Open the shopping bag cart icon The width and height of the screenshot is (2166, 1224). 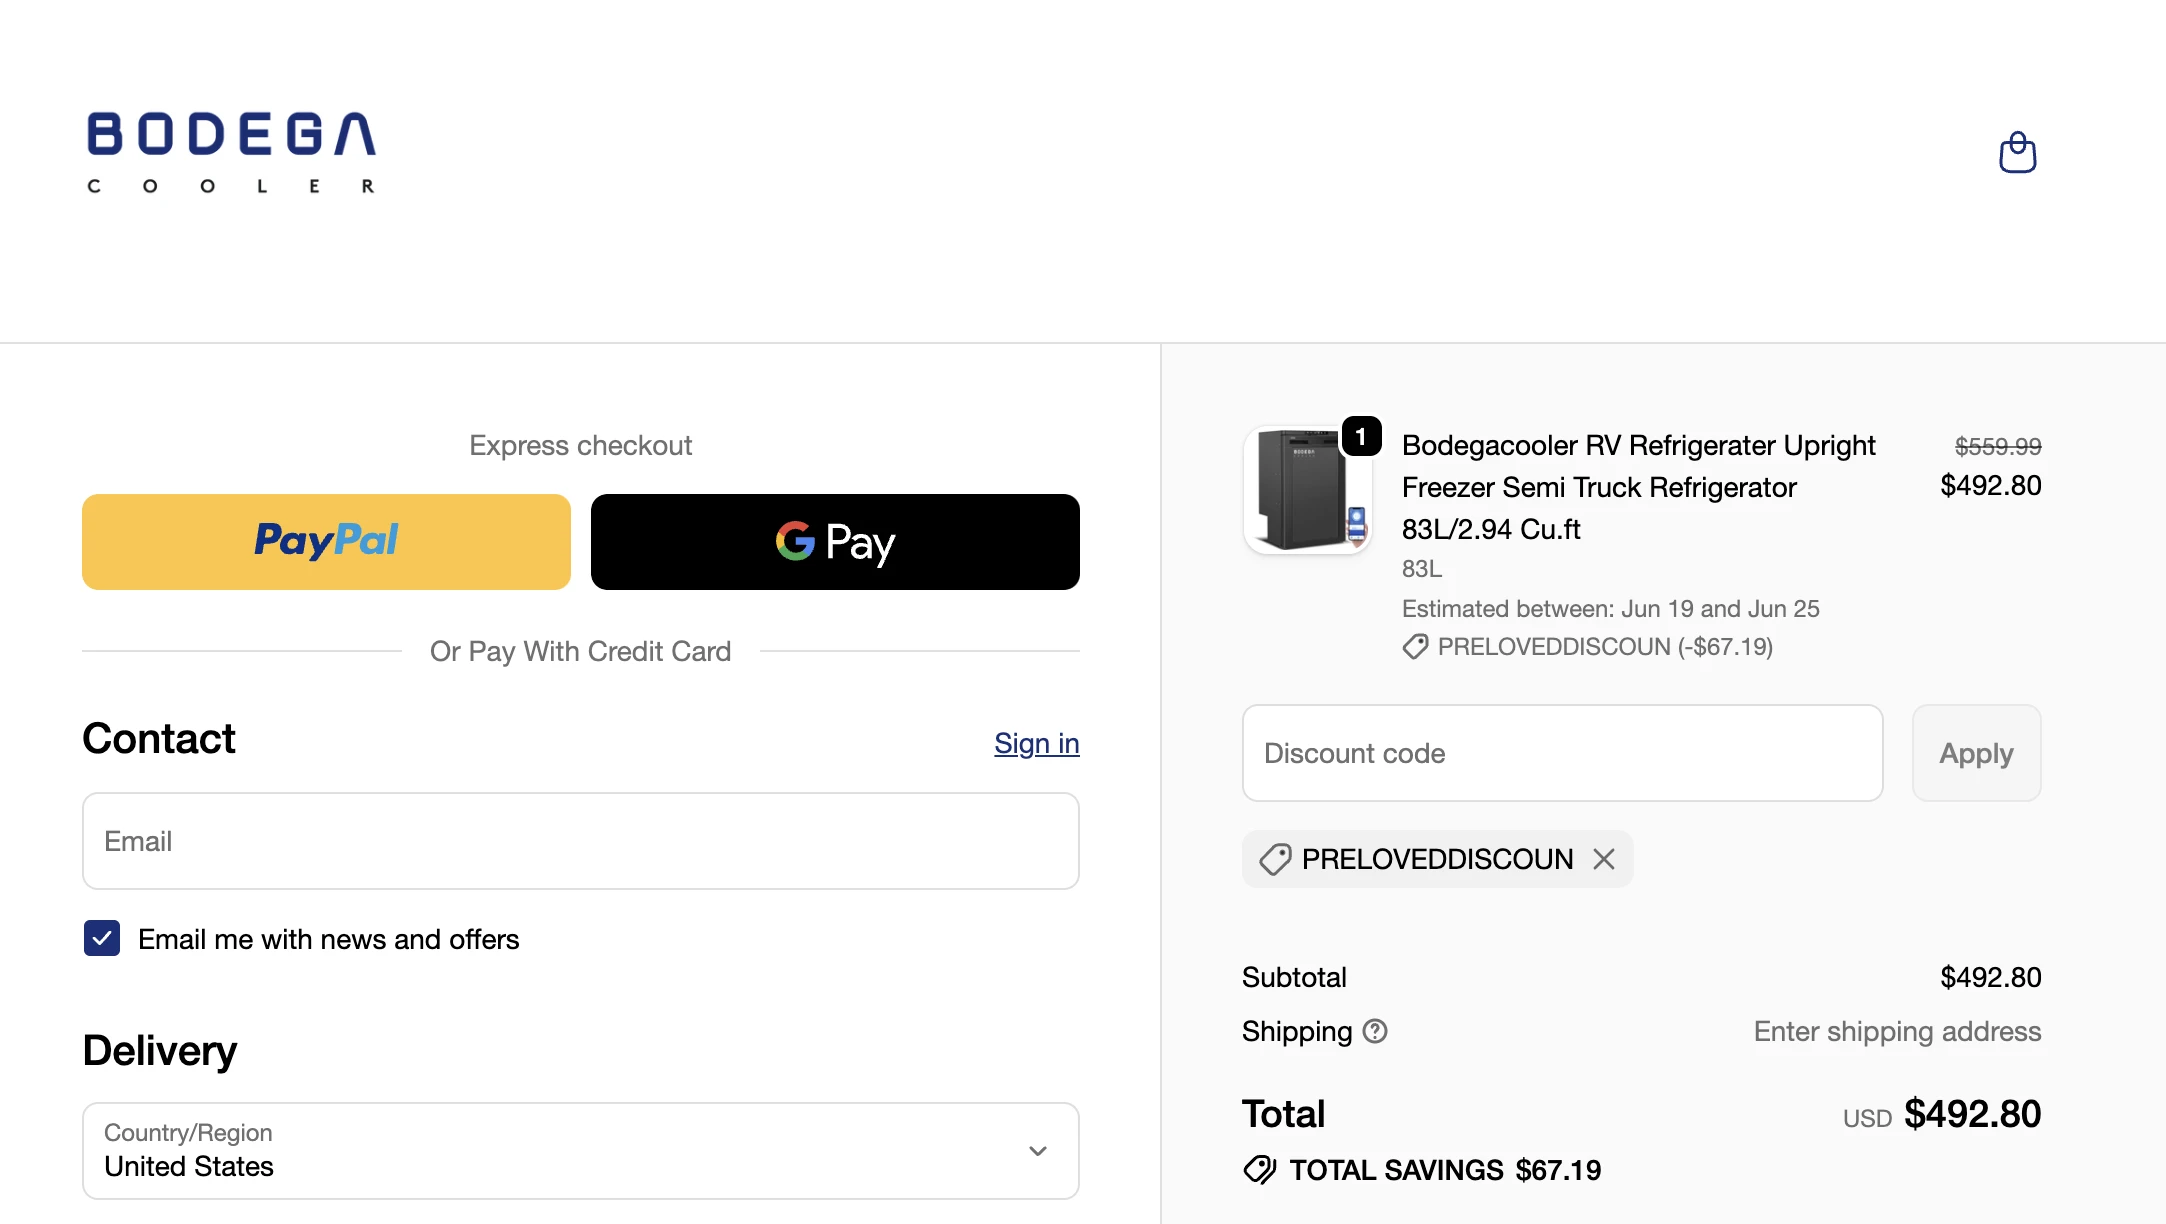click(2017, 152)
